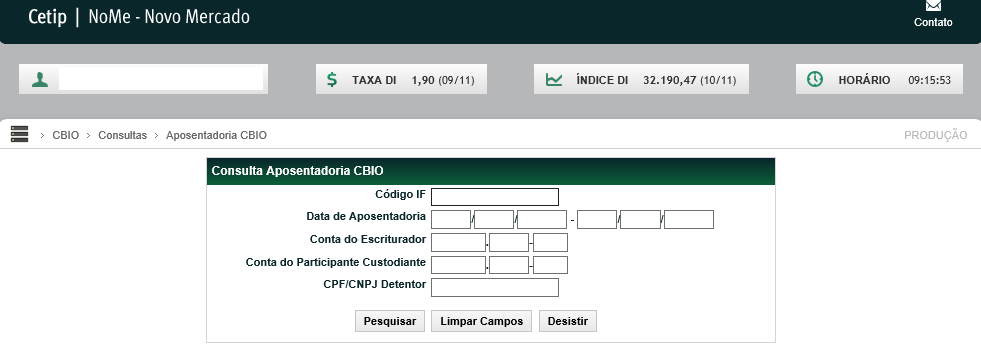Click the Cetip NoMe logo title

tap(139, 17)
